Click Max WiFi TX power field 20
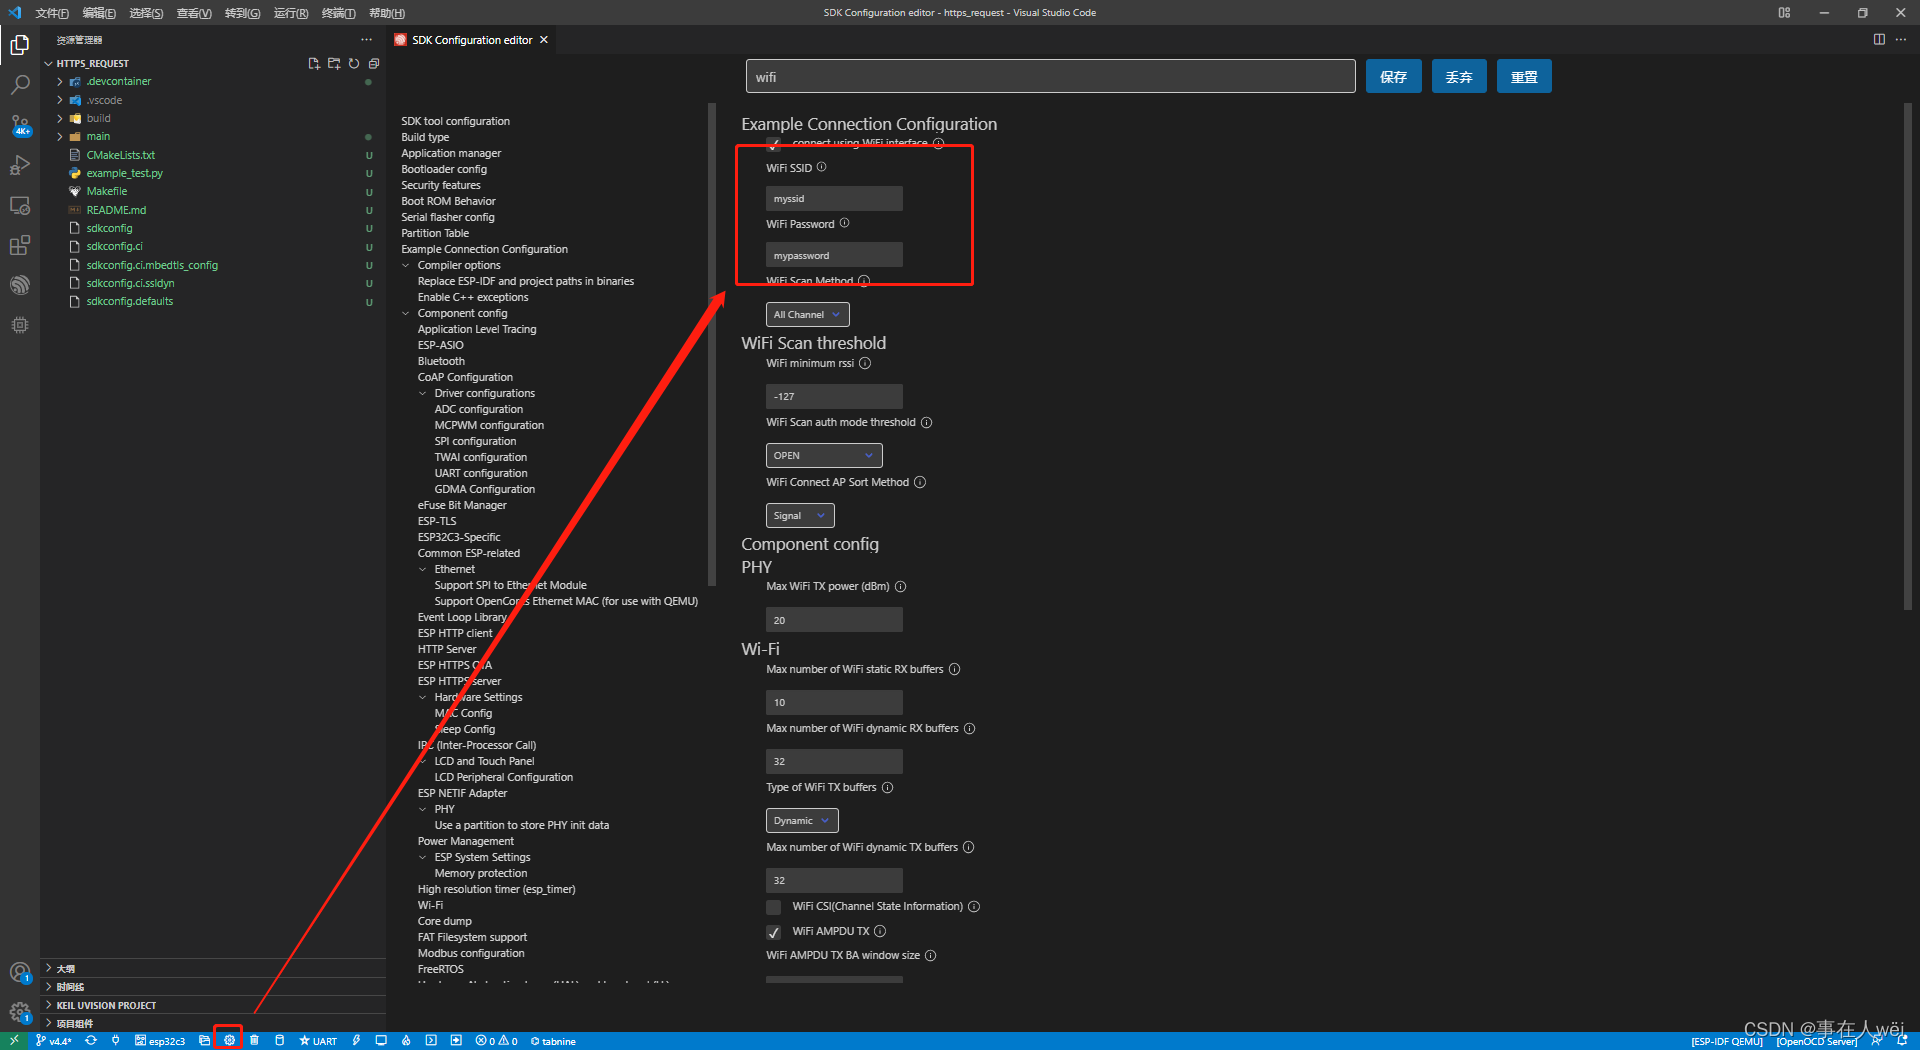 point(834,620)
